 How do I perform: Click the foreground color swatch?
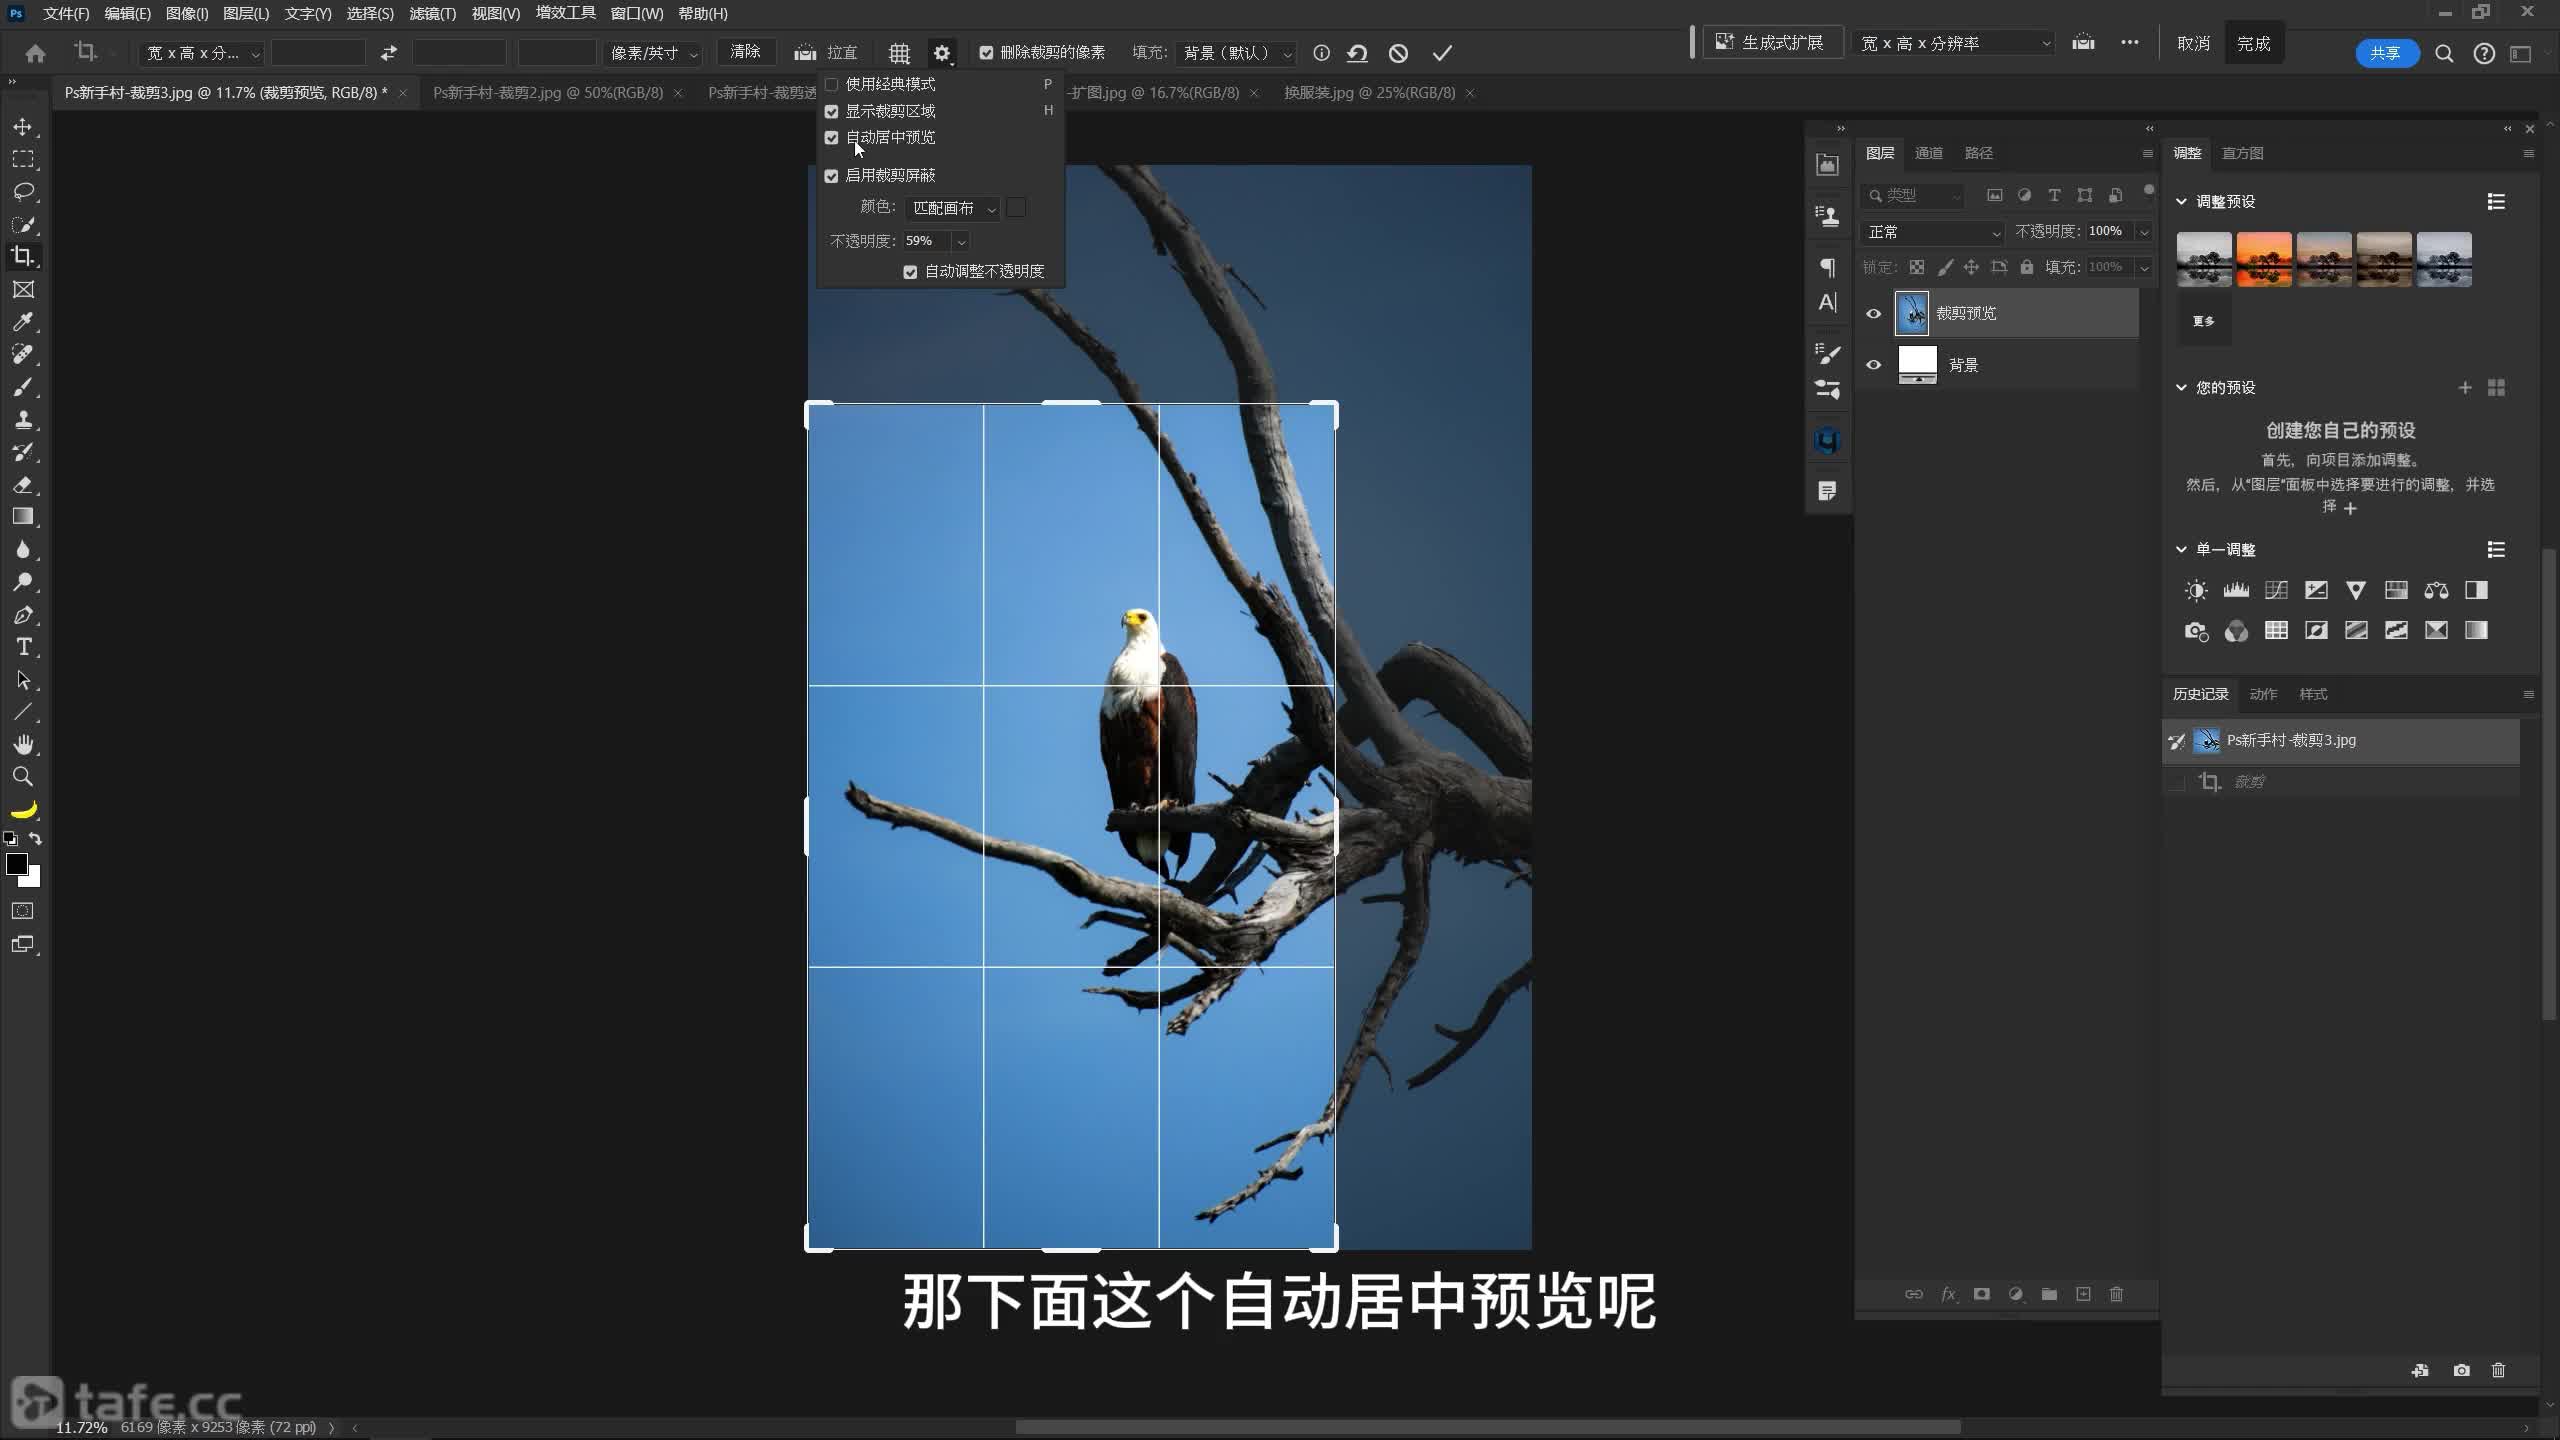[x=16, y=864]
